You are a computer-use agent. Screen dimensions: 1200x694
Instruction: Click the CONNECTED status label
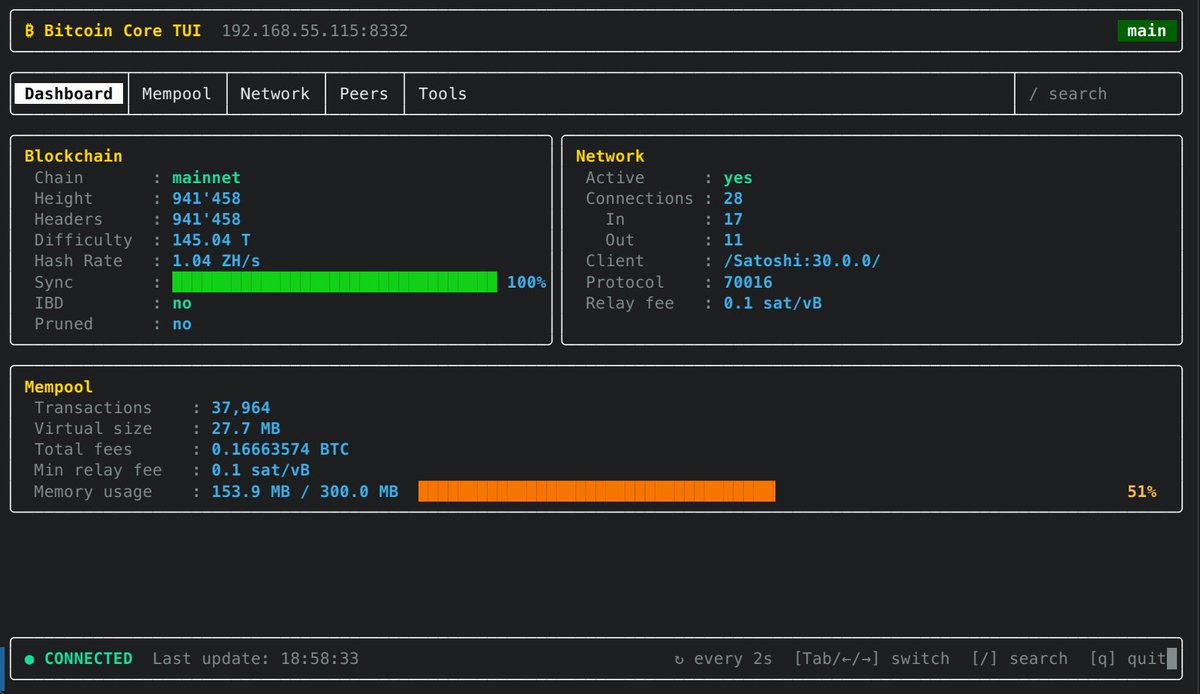click(89, 659)
